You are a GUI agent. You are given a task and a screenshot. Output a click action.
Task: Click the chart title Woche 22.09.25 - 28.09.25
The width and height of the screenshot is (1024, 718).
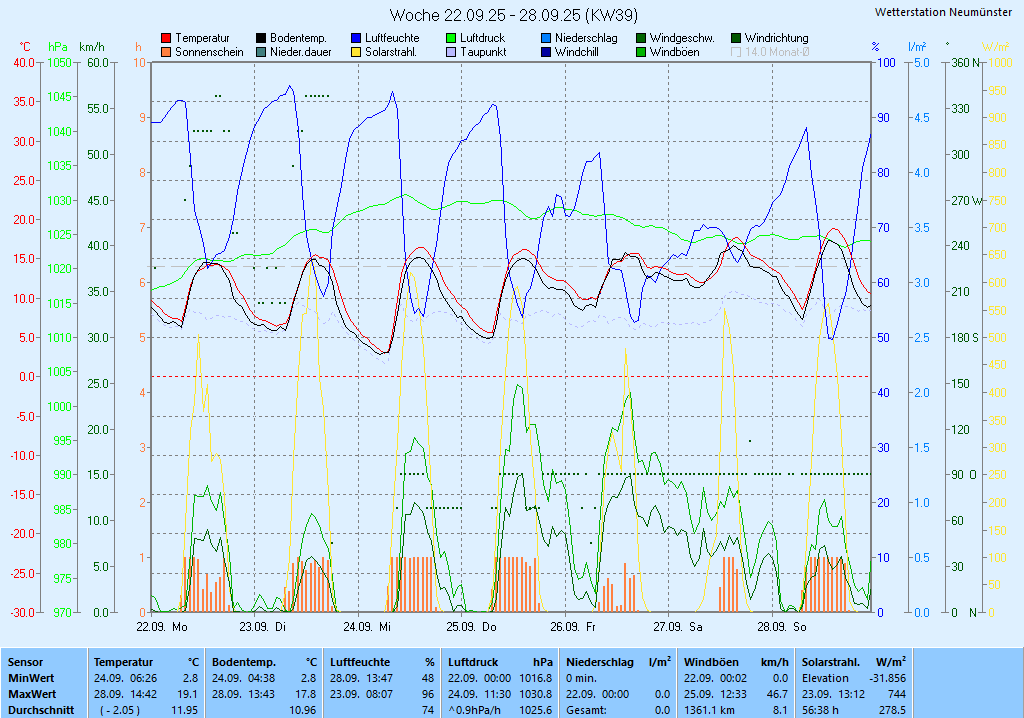click(514, 15)
